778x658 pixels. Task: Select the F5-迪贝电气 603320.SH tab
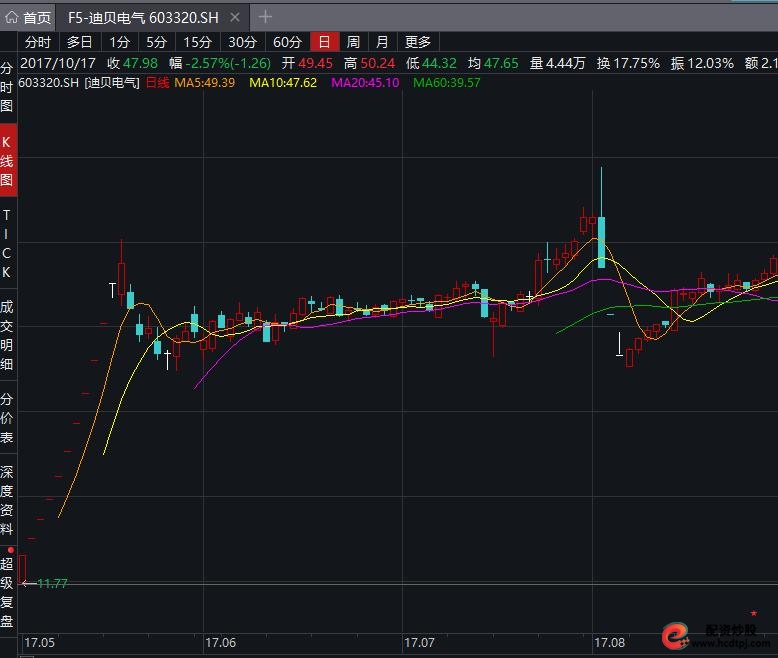[143, 18]
